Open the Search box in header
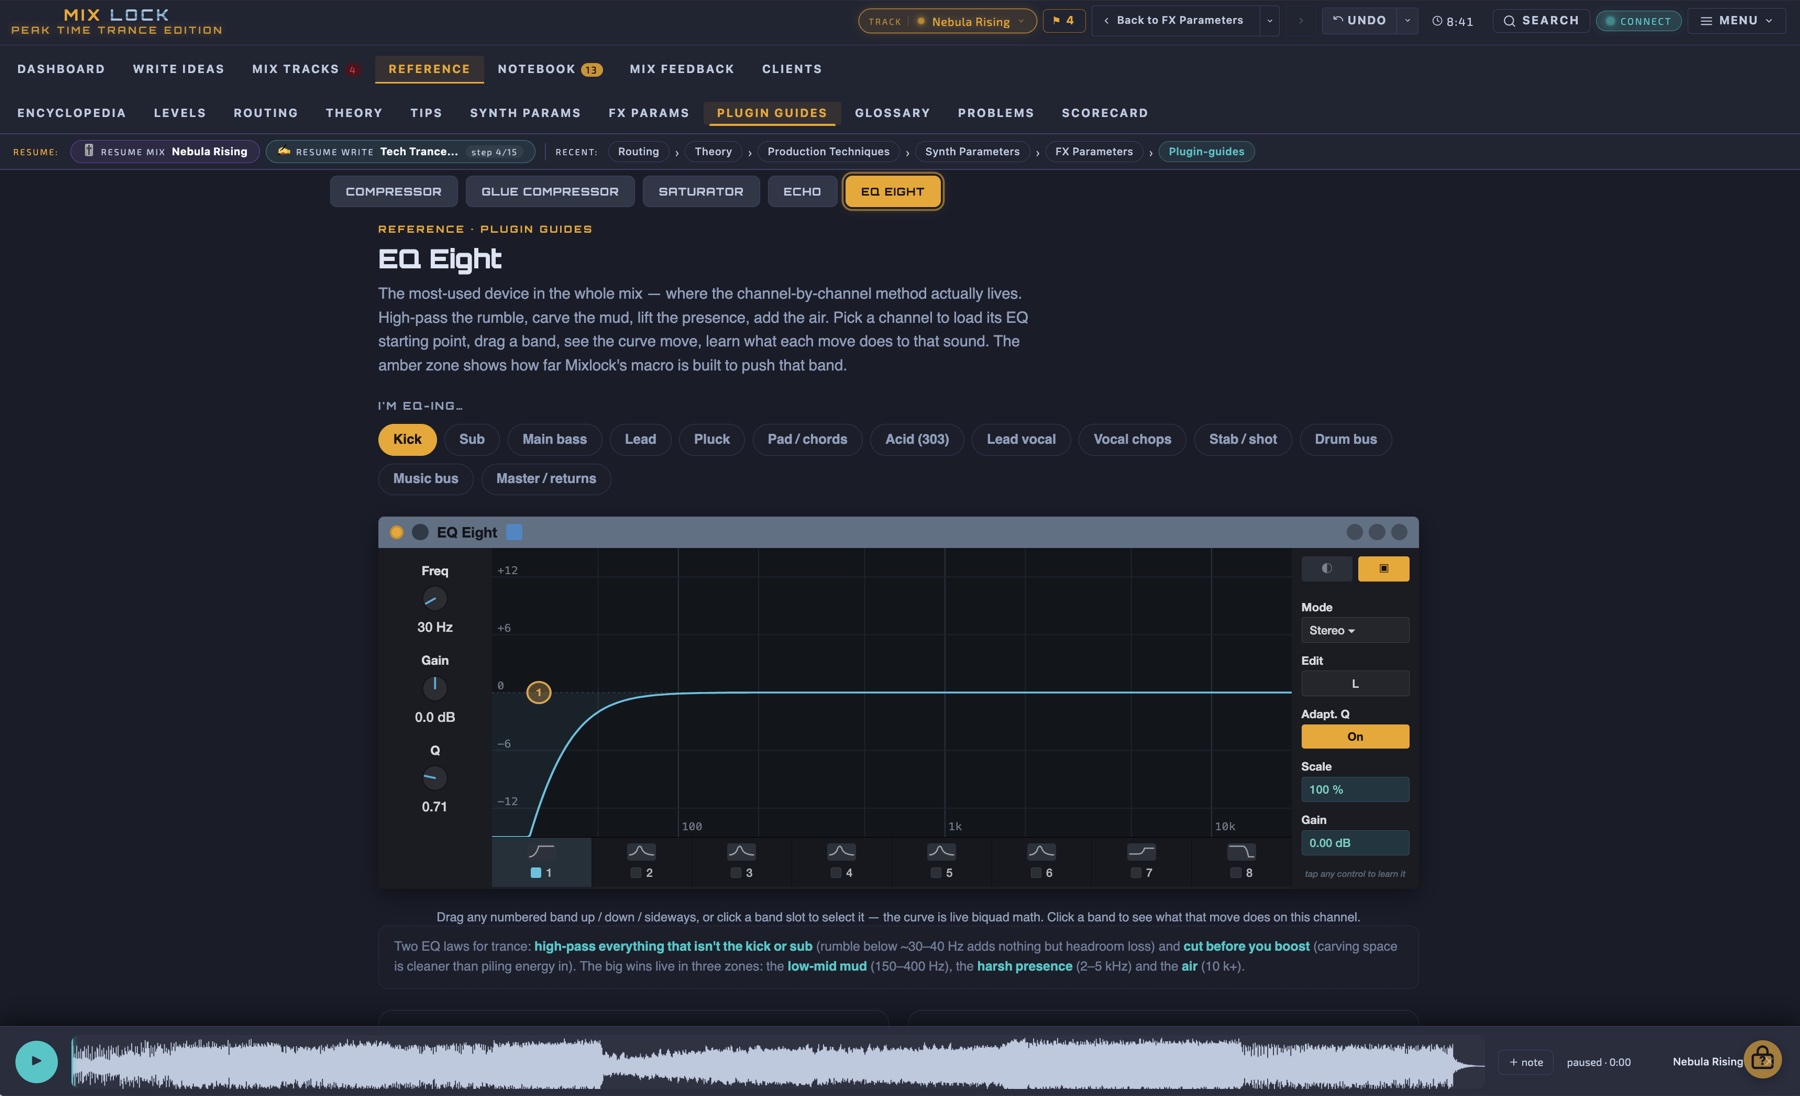1800x1096 pixels. (x=1541, y=21)
